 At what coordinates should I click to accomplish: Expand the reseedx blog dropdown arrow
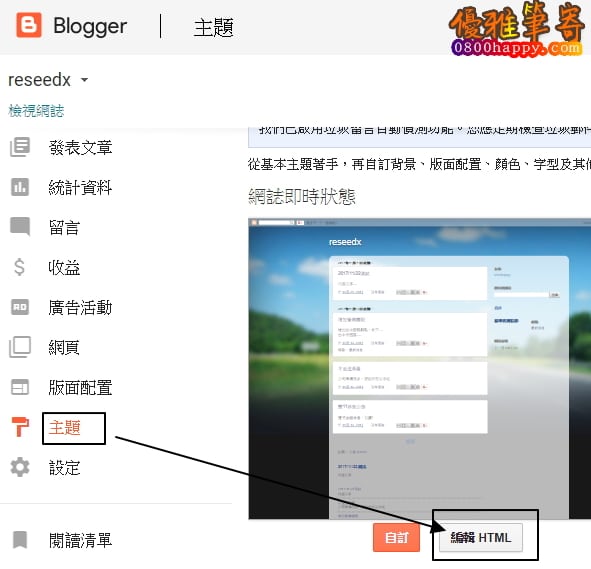(x=84, y=80)
